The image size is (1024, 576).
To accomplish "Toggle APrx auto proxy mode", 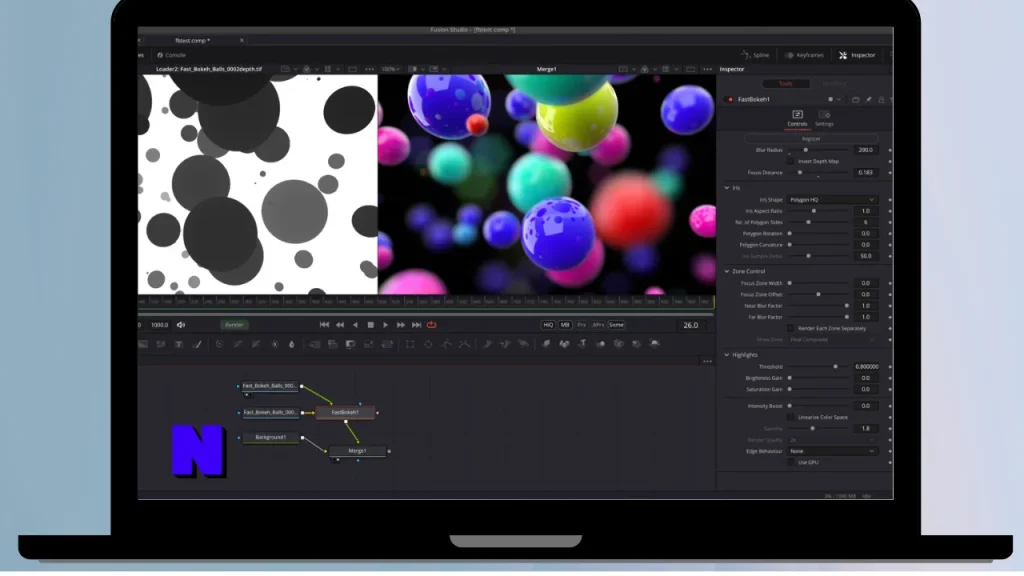I will tap(598, 325).
